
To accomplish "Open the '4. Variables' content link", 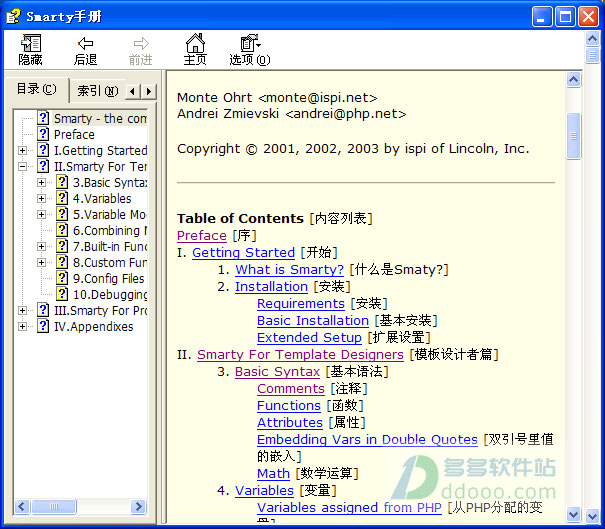I will click(x=264, y=490).
